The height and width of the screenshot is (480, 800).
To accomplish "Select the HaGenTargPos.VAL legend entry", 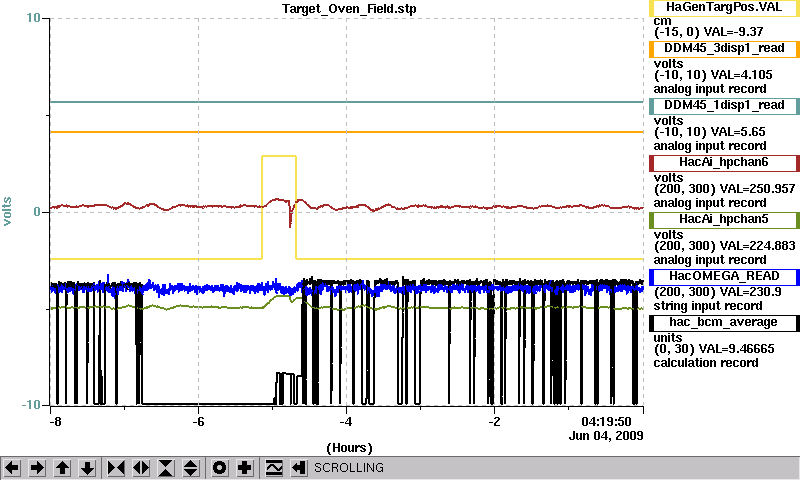I will click(724, 8).
